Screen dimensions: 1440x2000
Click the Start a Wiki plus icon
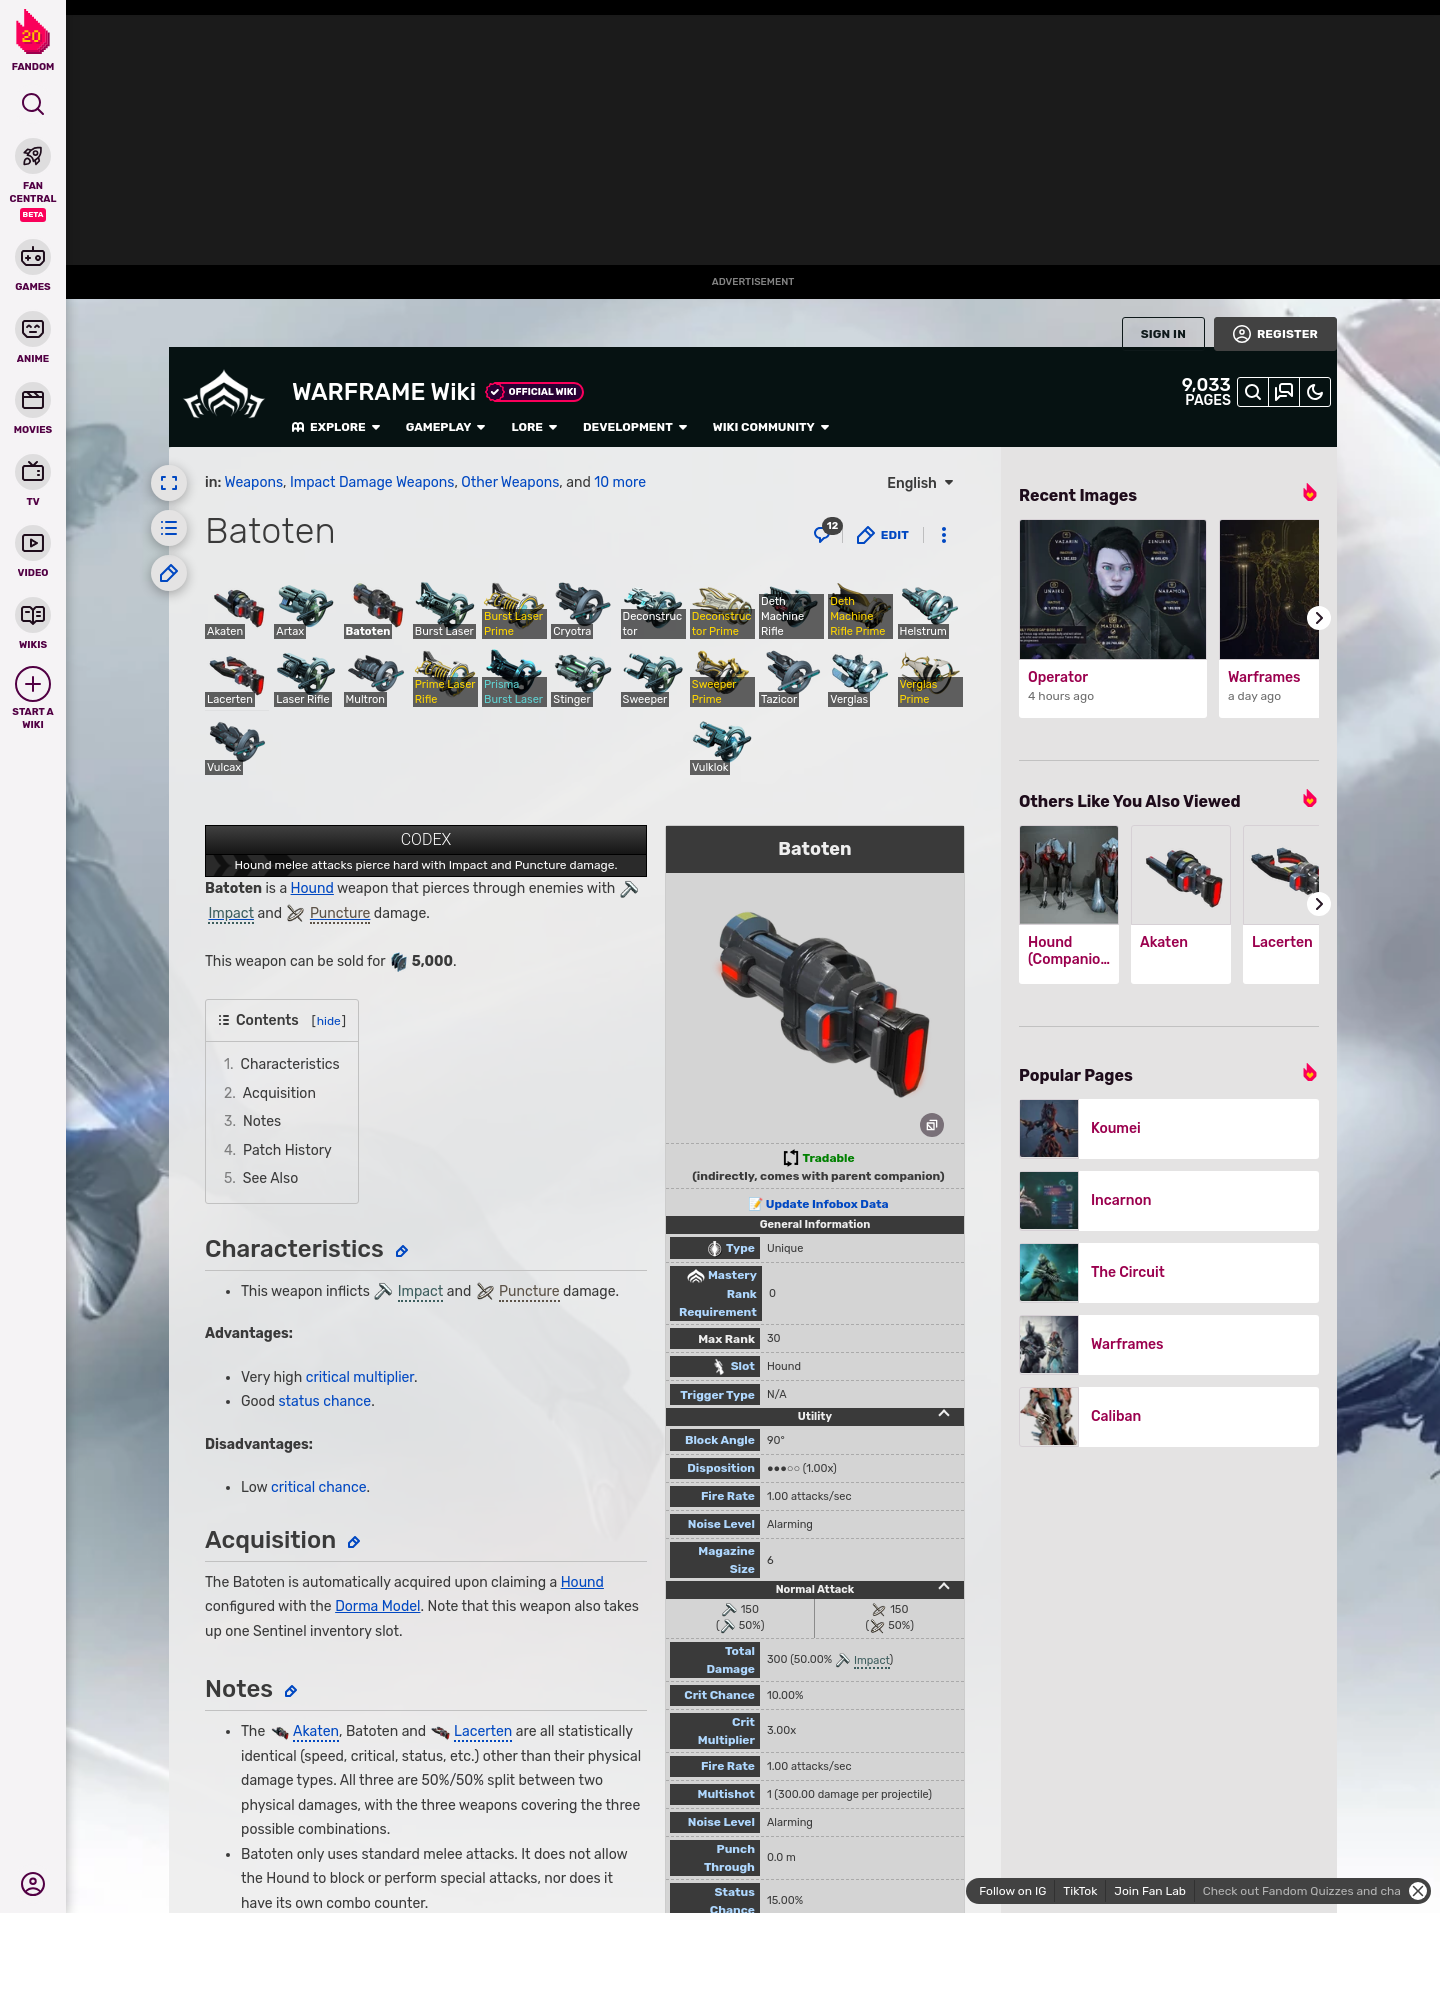(x=33, y=684)
